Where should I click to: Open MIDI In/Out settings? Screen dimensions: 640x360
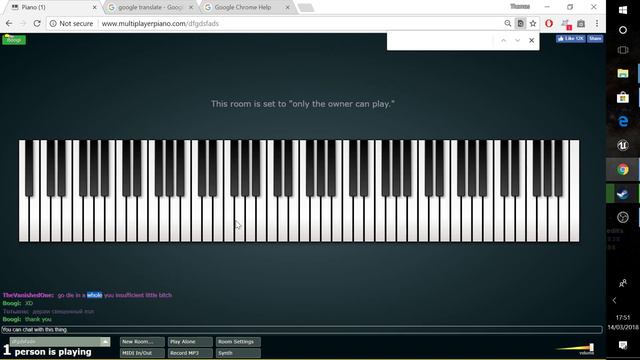click(x=142, y=353)
